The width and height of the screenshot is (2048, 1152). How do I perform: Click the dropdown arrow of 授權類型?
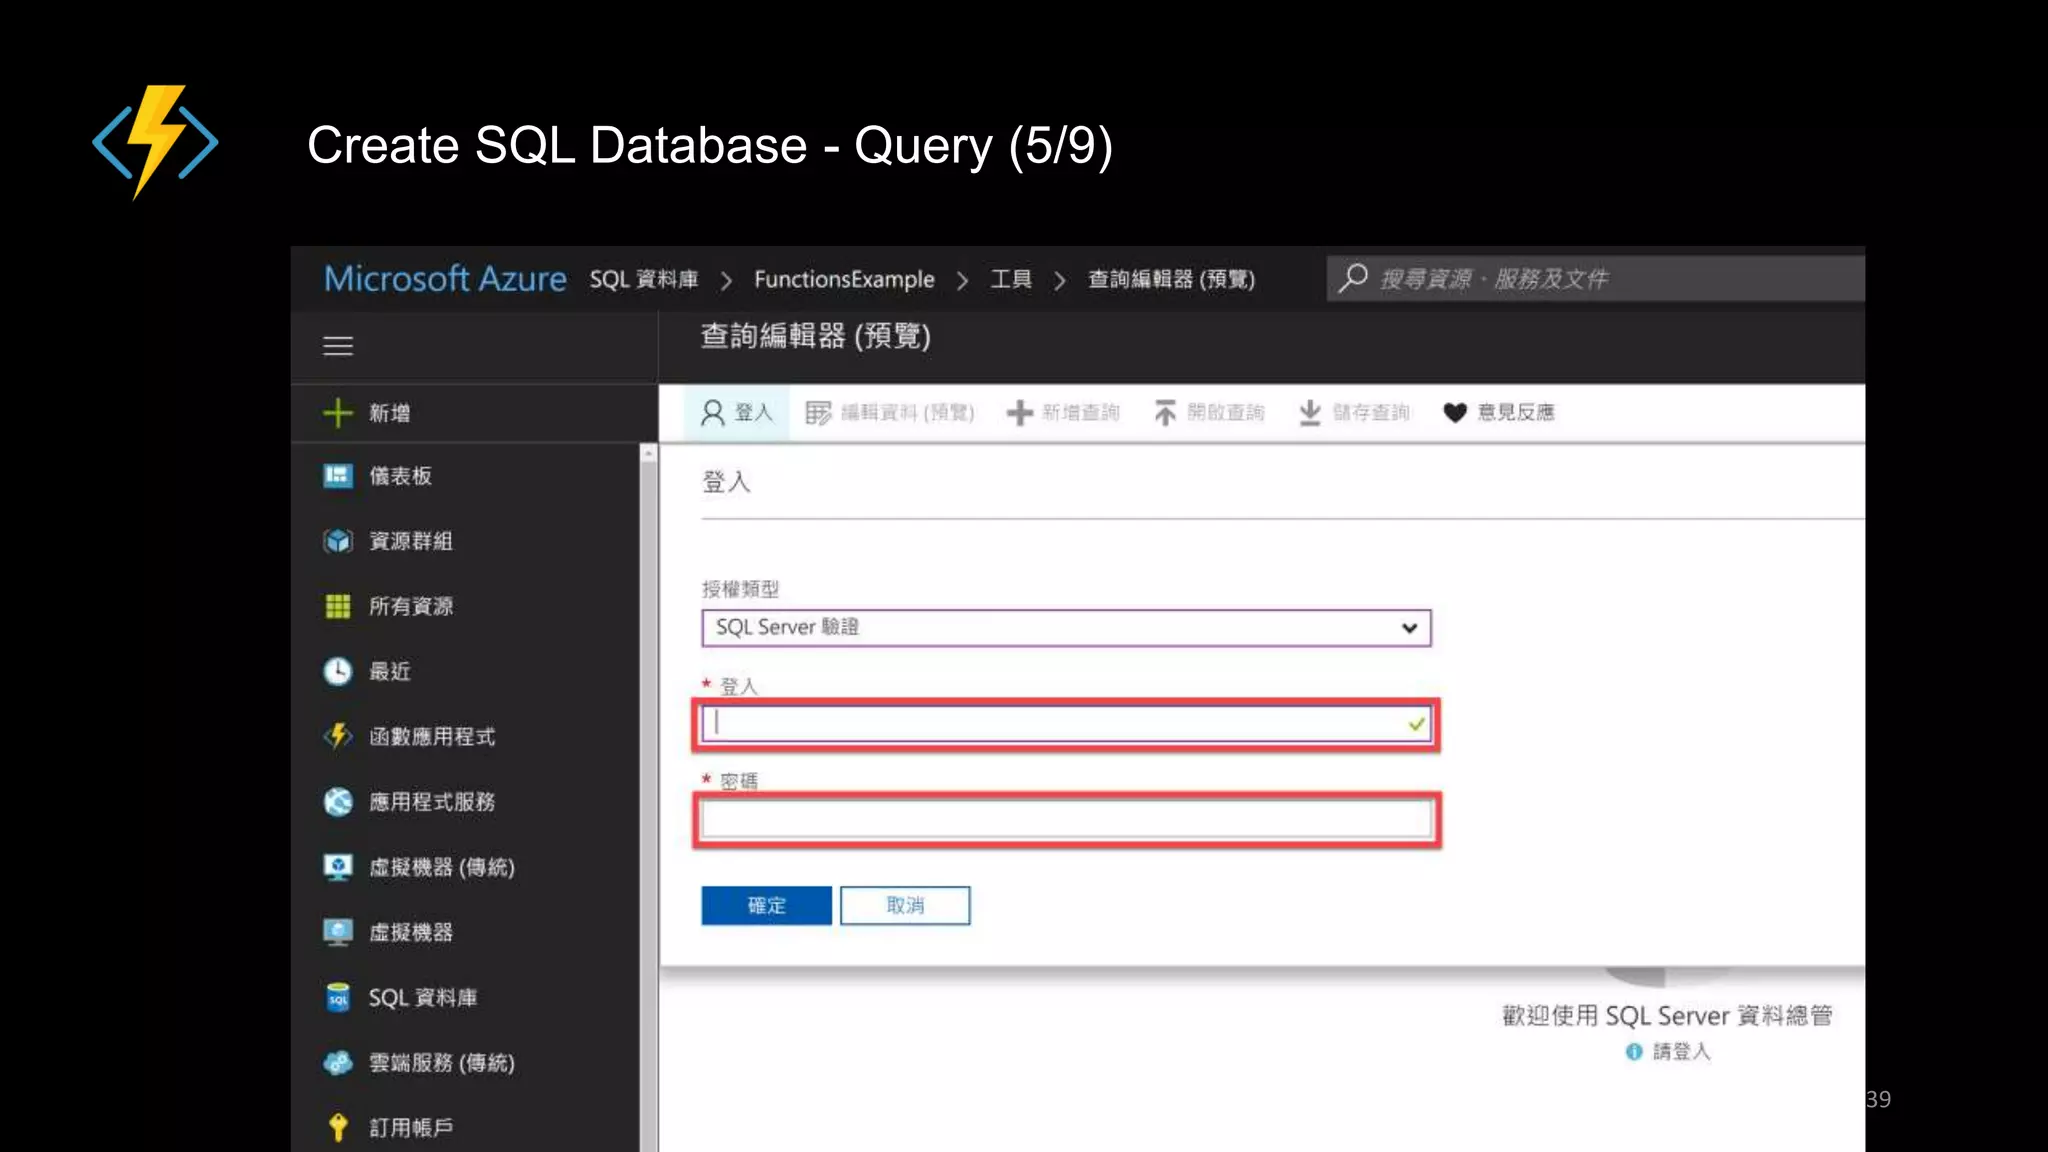click(x=1409, y=628)
